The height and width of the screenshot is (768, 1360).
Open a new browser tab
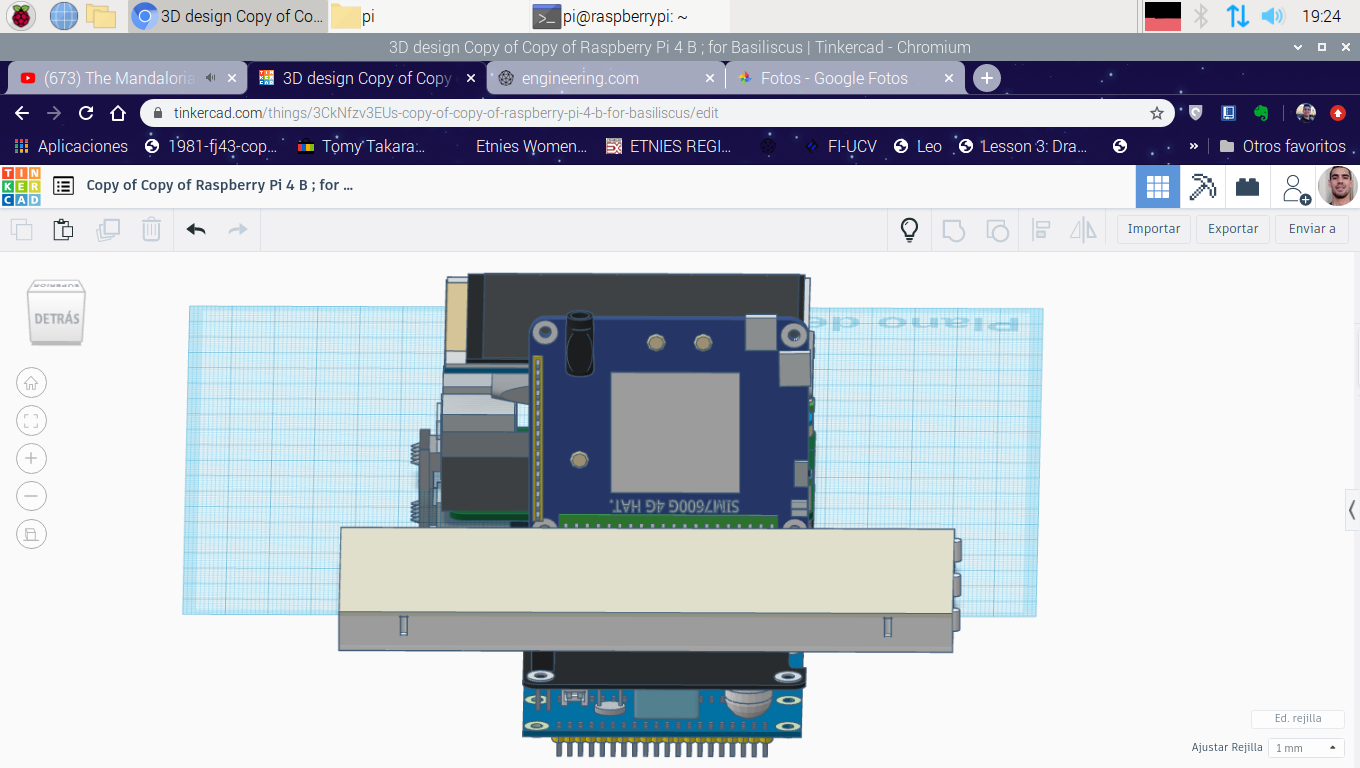coord(987,78)
